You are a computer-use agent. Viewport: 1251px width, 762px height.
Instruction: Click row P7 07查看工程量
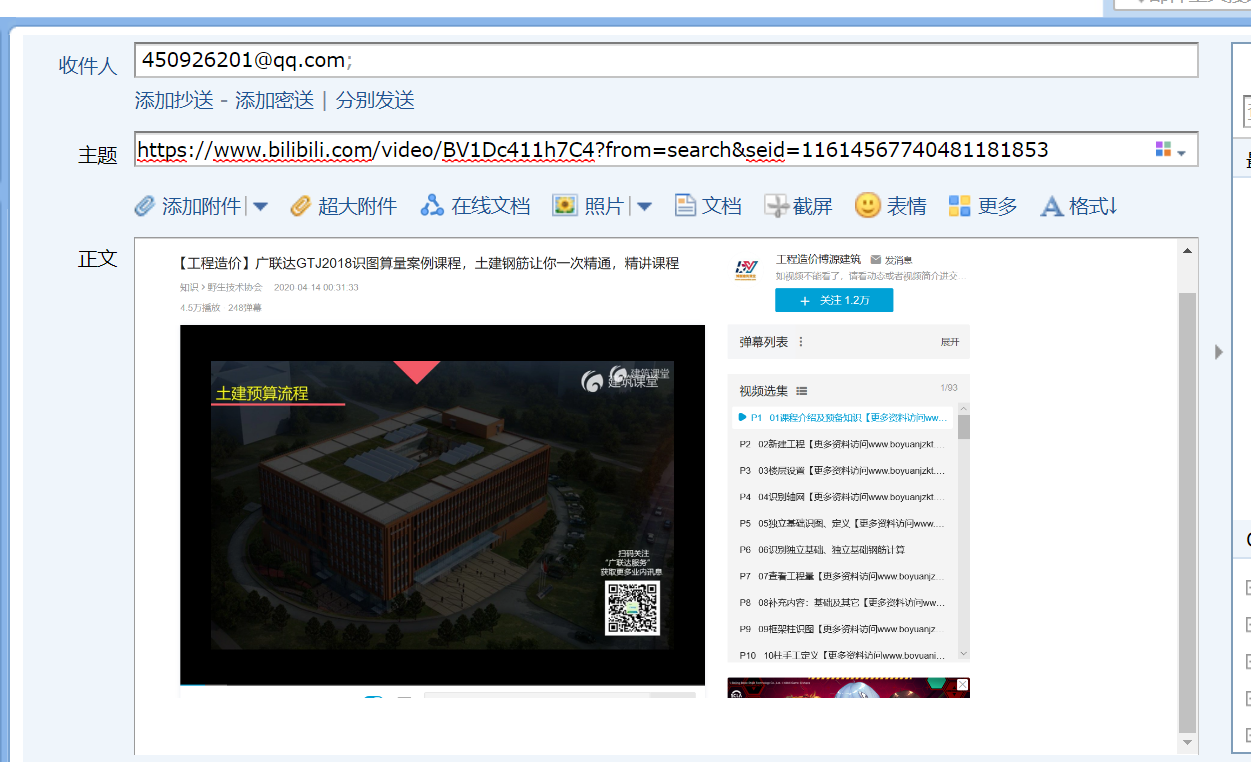(843, 576)
